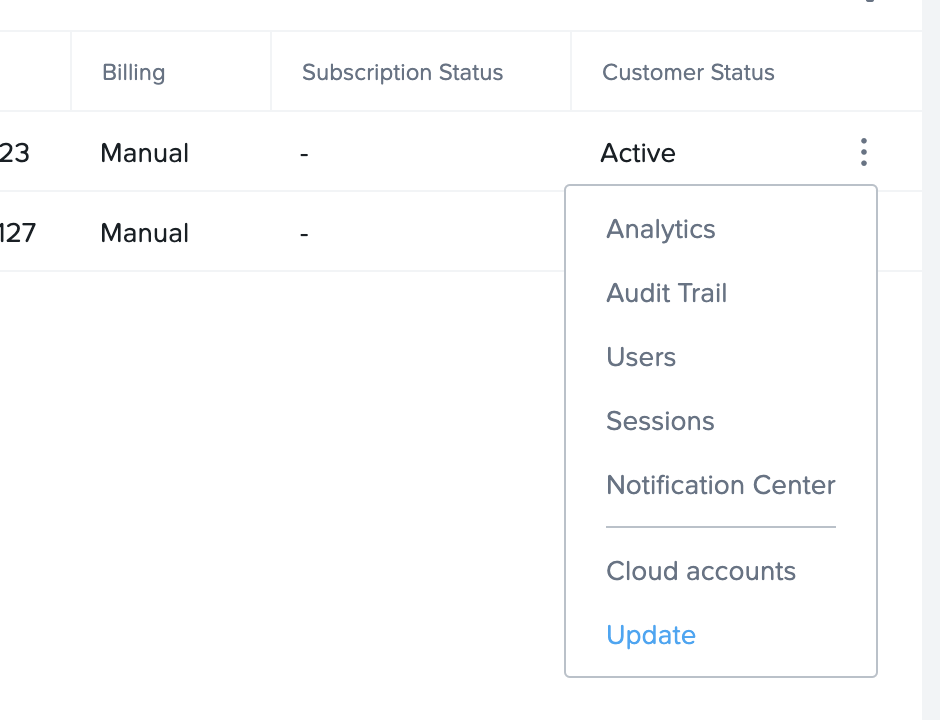Image resolution: width=940 pixels, height=720 pixels.
Task: Open Cloud accounts from the menu
Action: point(700,571)
